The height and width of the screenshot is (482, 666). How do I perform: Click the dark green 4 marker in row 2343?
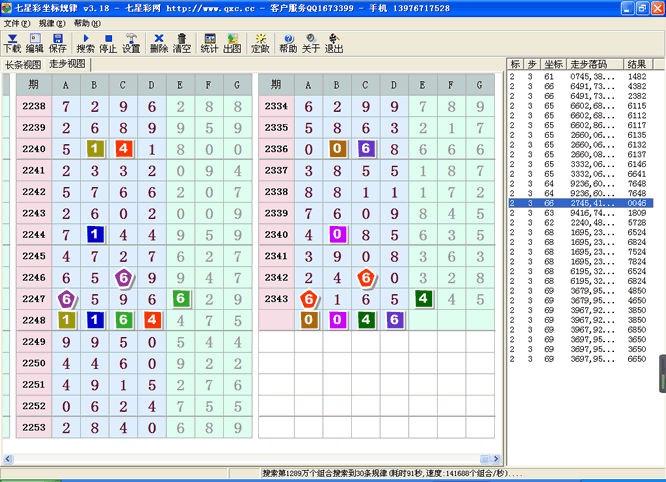click(423, 299)
